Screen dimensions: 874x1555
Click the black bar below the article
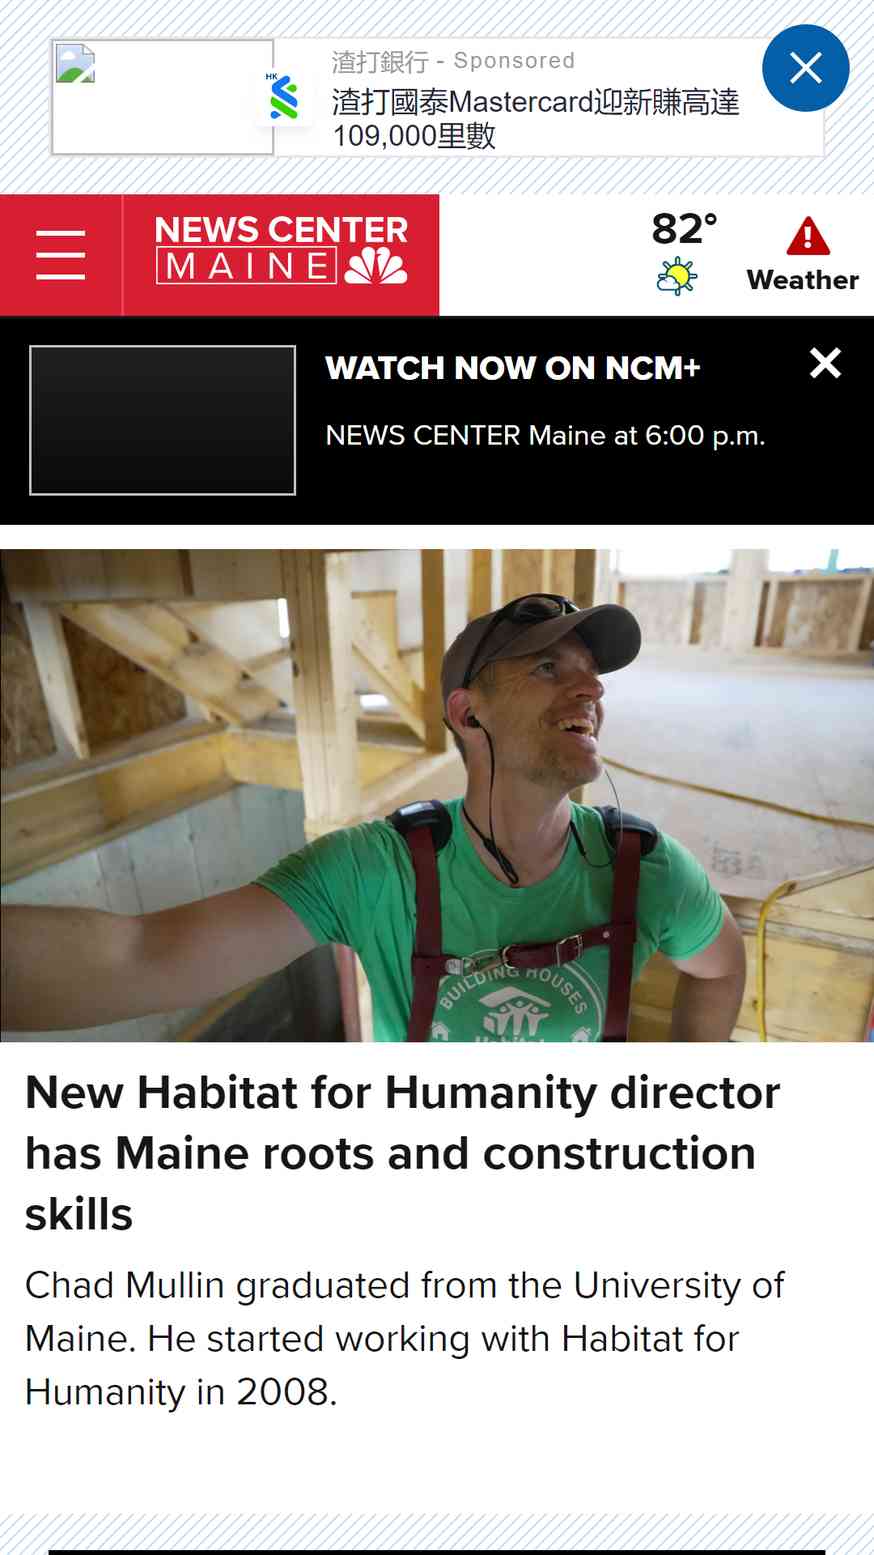[x=437, y=1552]
